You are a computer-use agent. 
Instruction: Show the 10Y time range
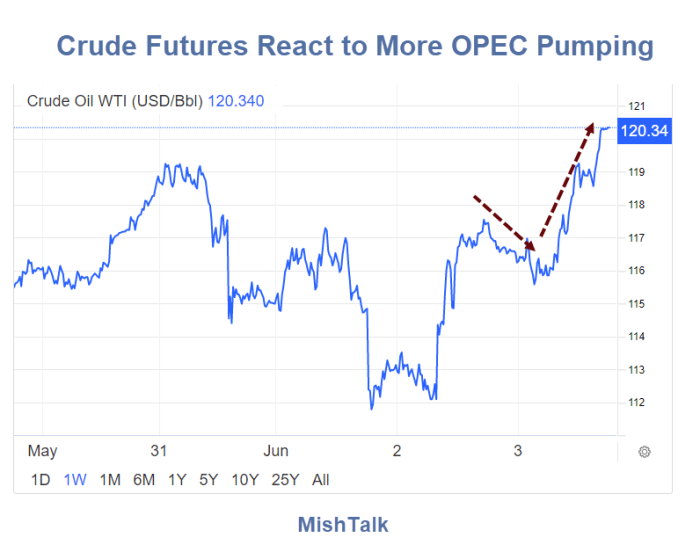[x=245, y=480]
